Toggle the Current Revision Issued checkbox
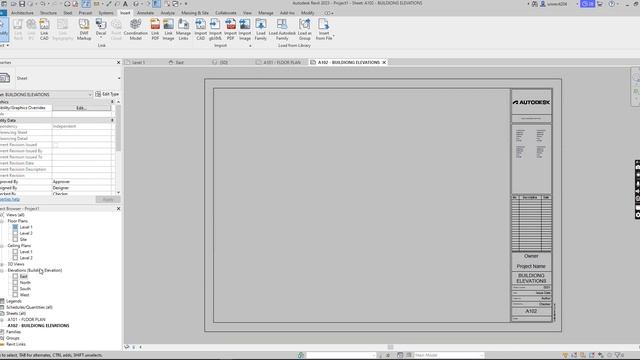 55,144
